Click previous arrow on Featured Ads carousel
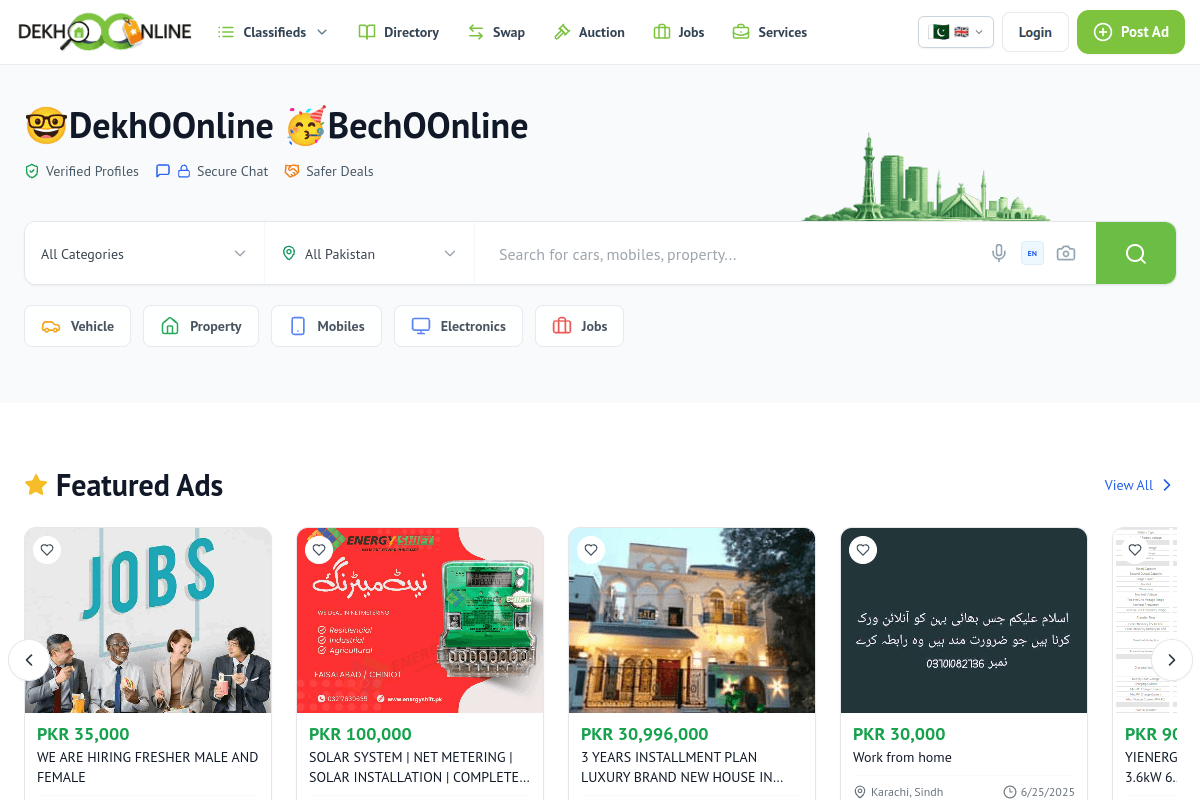 click(29, 660)
